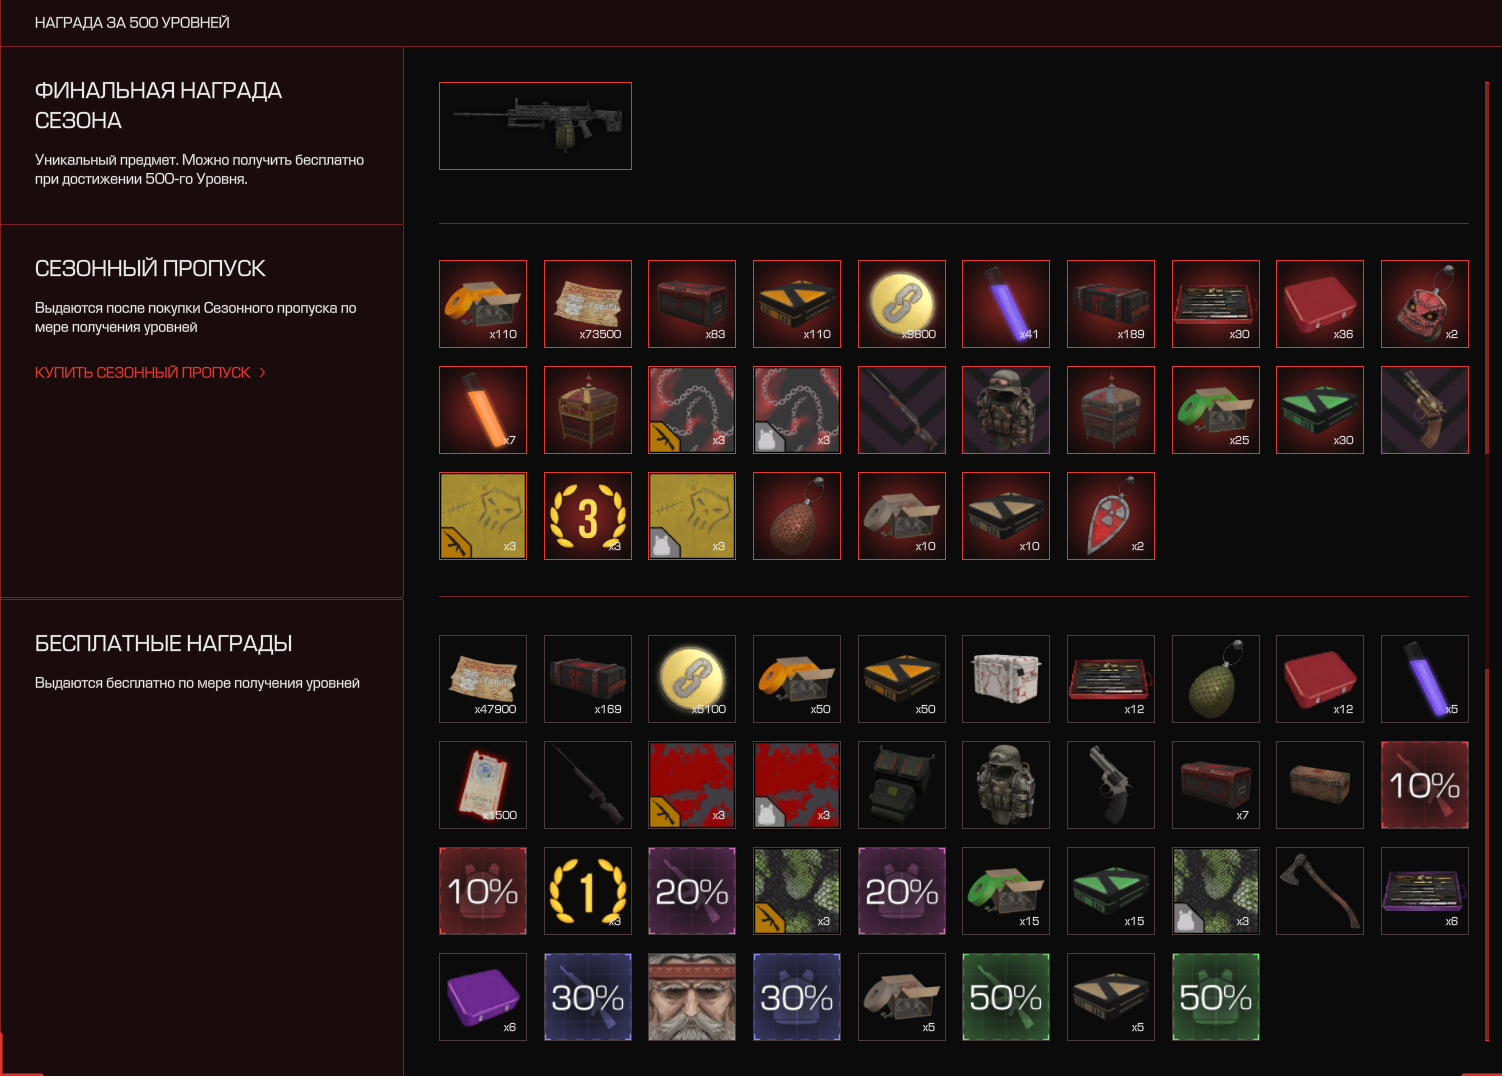Click the bearded old man avatar reward
The image size is (1502, 1076).
point(692,997)
